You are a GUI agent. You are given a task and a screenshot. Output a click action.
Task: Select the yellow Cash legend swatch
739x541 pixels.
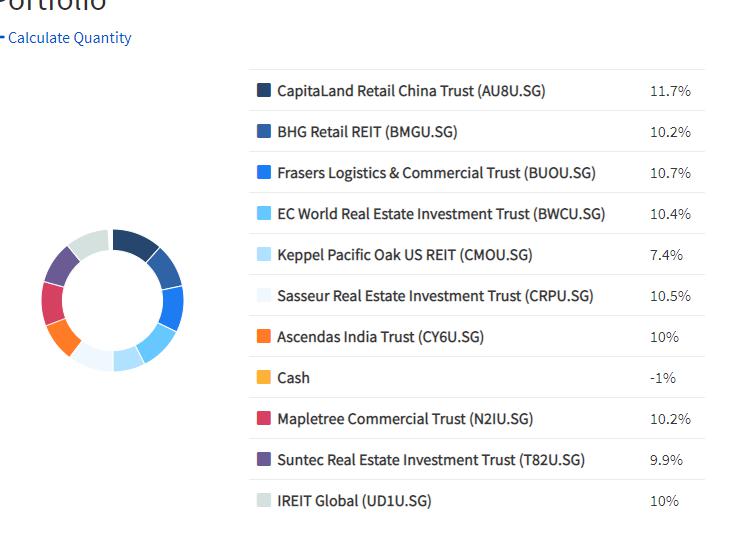[x=264, y=377]
